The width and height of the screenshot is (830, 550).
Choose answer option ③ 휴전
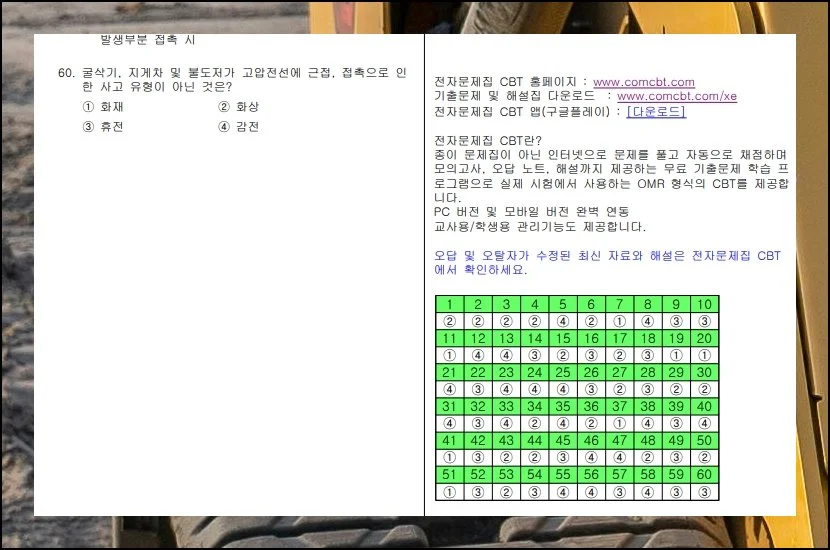click(103, 127)
